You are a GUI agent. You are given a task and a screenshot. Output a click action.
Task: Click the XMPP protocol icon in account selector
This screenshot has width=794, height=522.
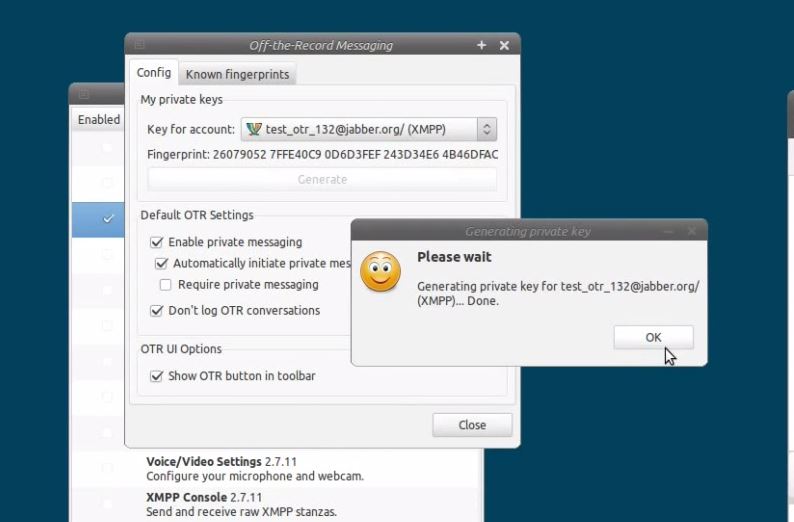(x=254, y=129)
